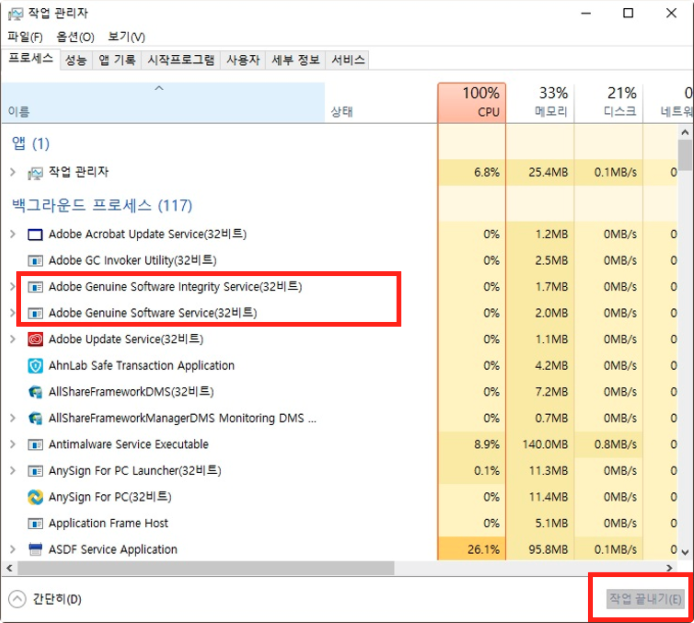Select the Application Frame Host row text
This screenshot has width=694, height=623.
coord(108,523)
